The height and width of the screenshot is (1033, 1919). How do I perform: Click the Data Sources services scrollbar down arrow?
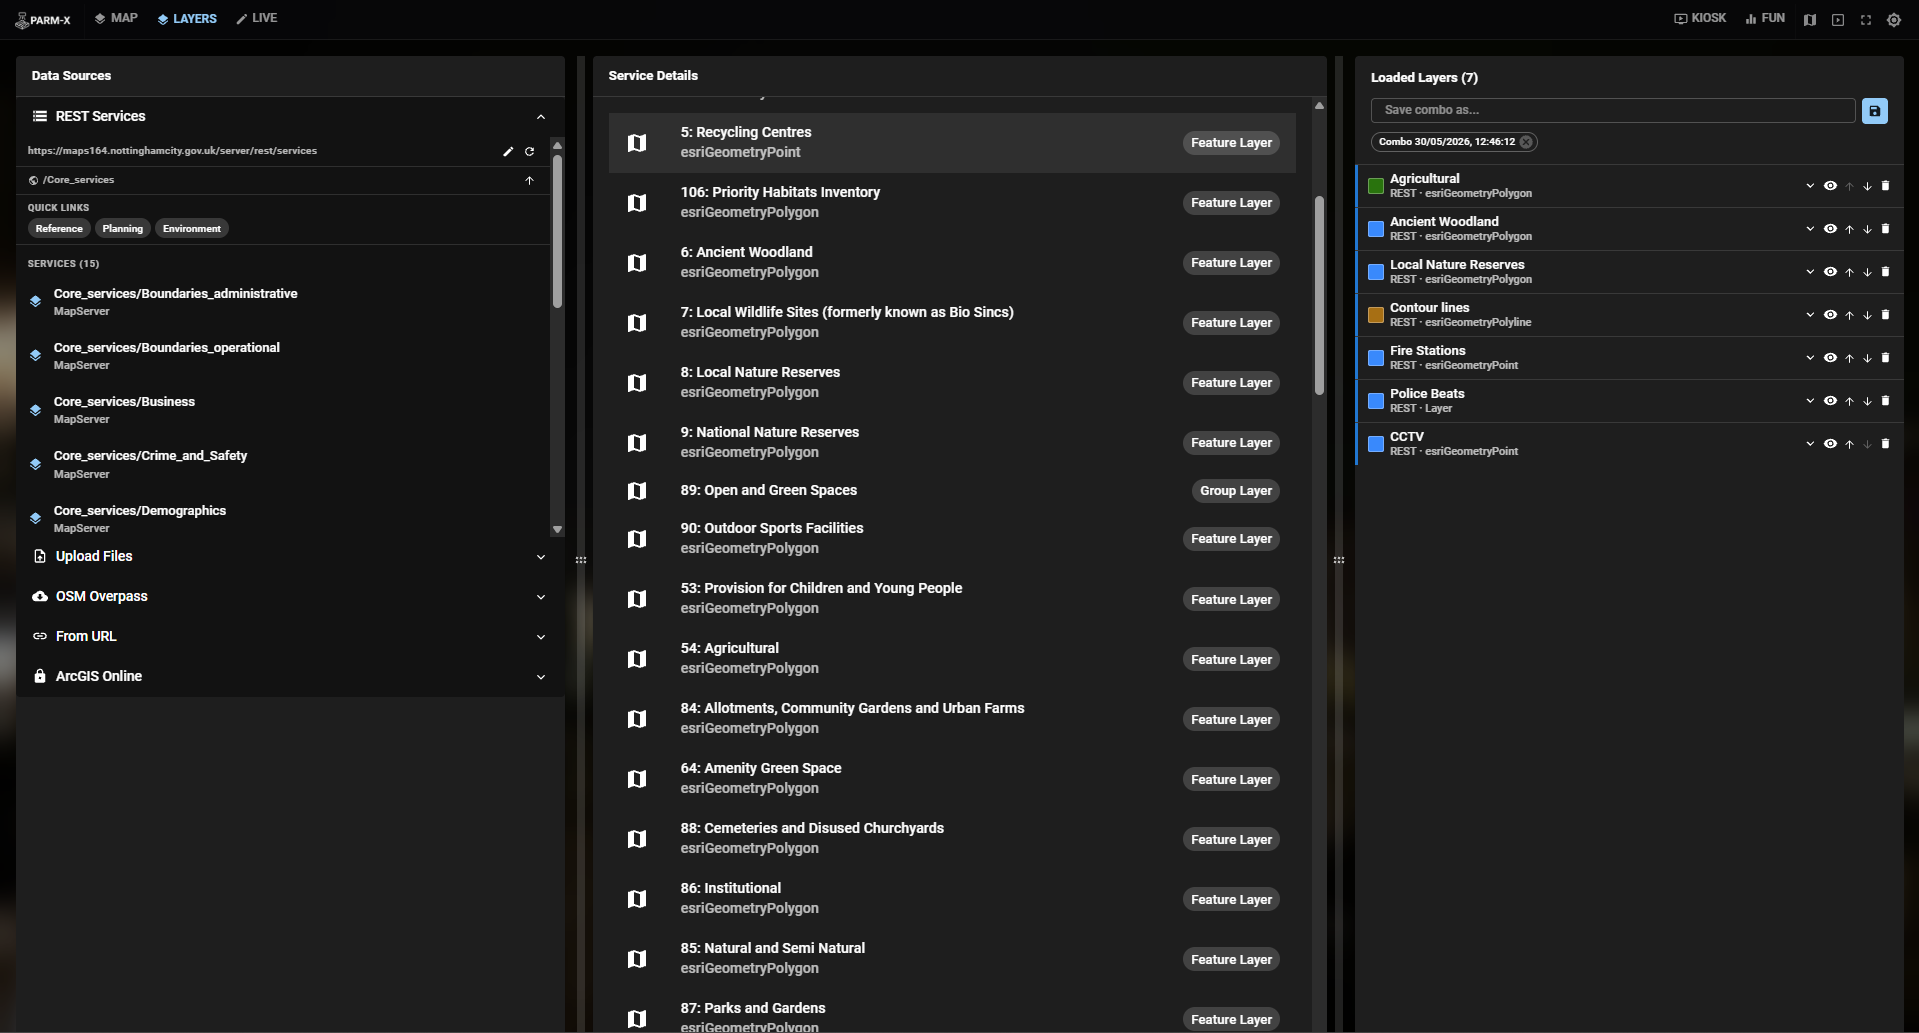coord(557,530)
